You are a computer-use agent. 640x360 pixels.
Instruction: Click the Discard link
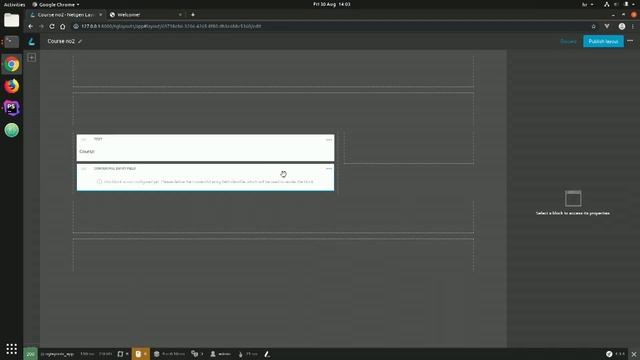[568, 41]
